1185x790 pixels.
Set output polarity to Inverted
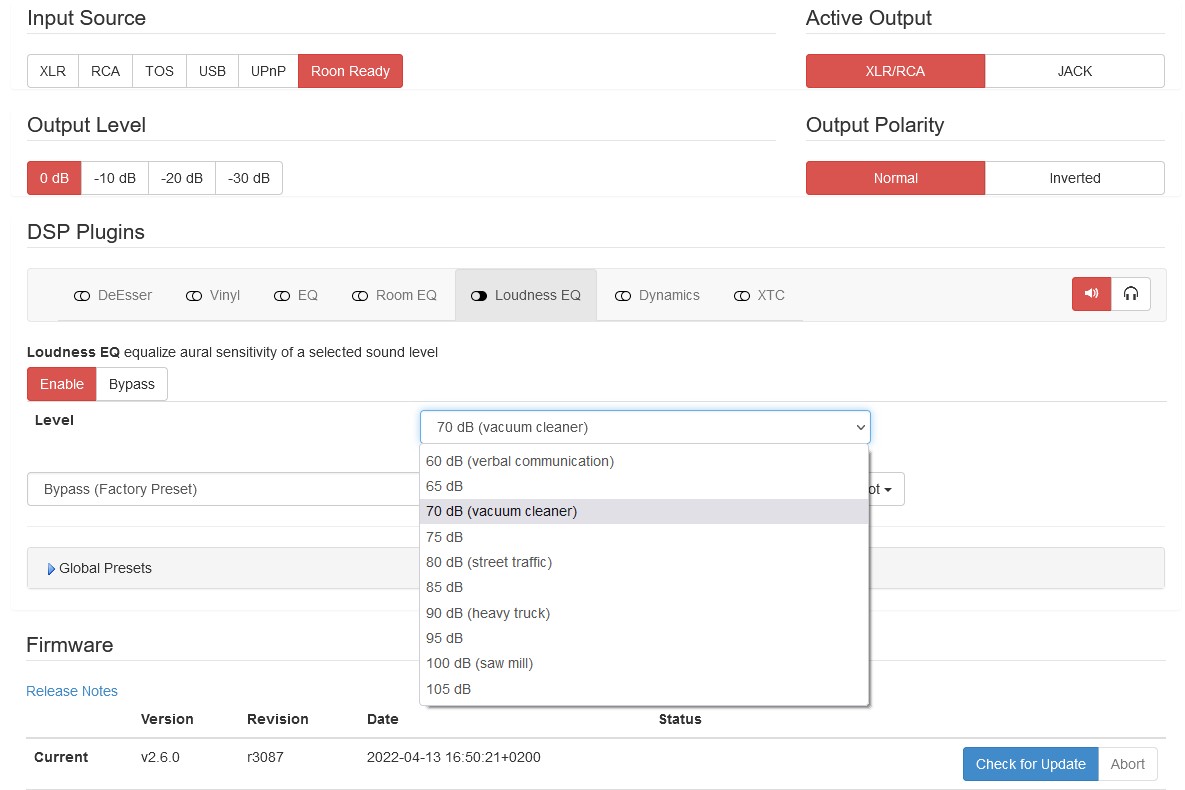[1075, 178]
